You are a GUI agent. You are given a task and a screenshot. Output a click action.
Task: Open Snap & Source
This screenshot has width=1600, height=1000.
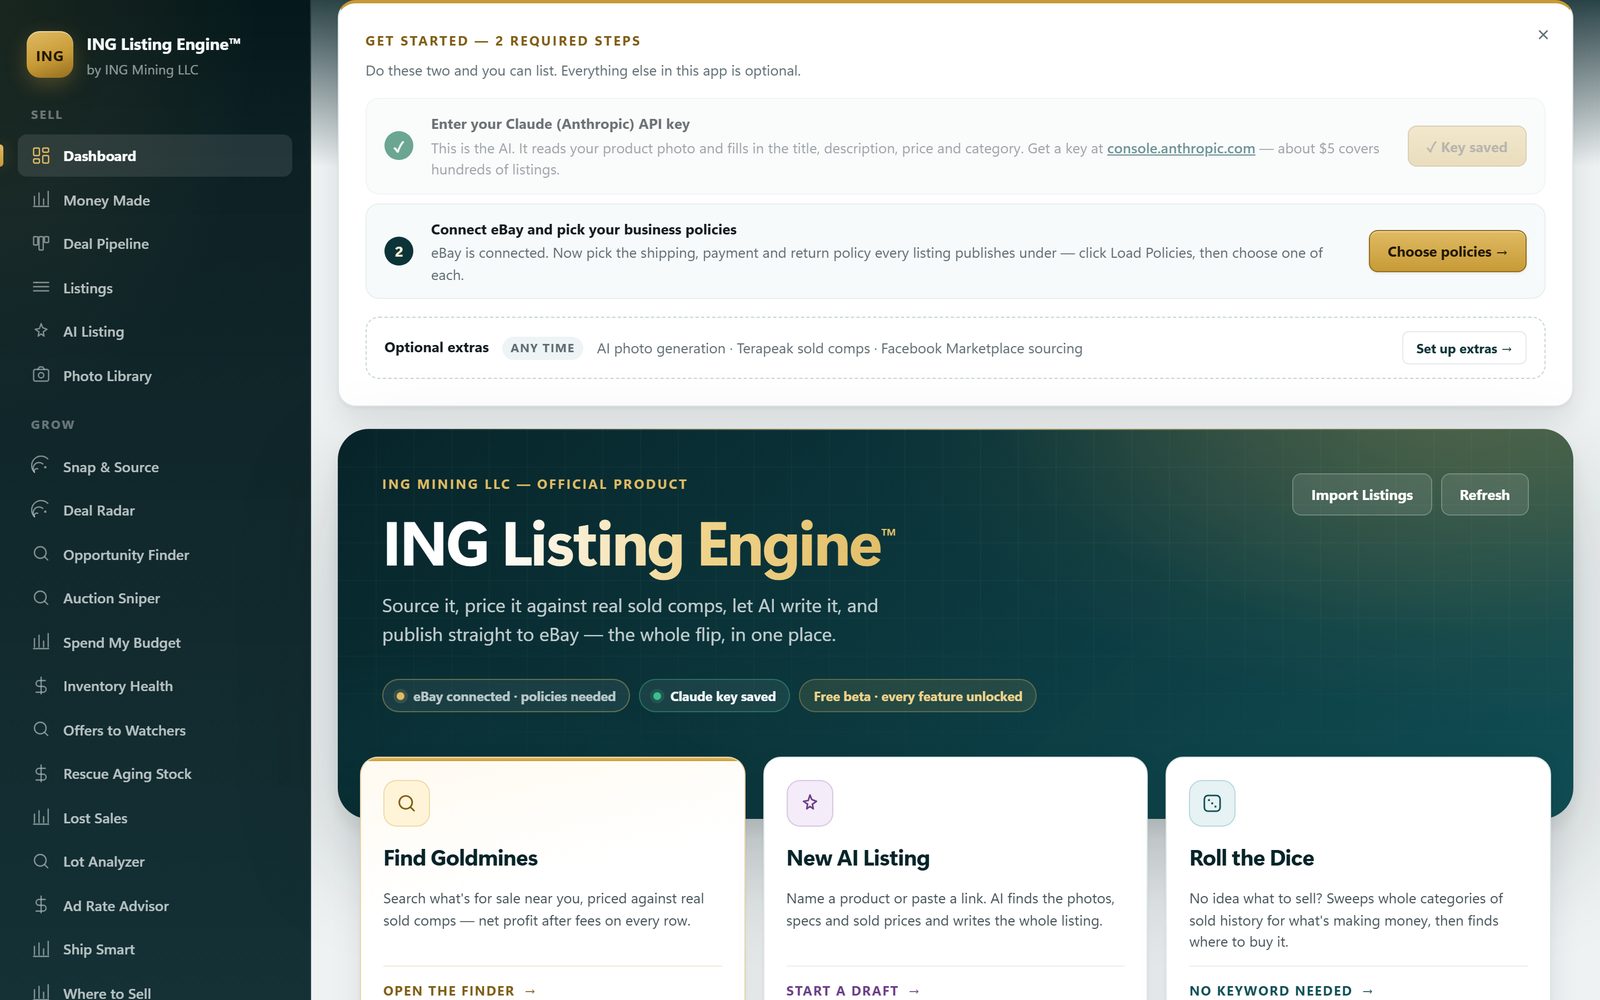(155, 467)
